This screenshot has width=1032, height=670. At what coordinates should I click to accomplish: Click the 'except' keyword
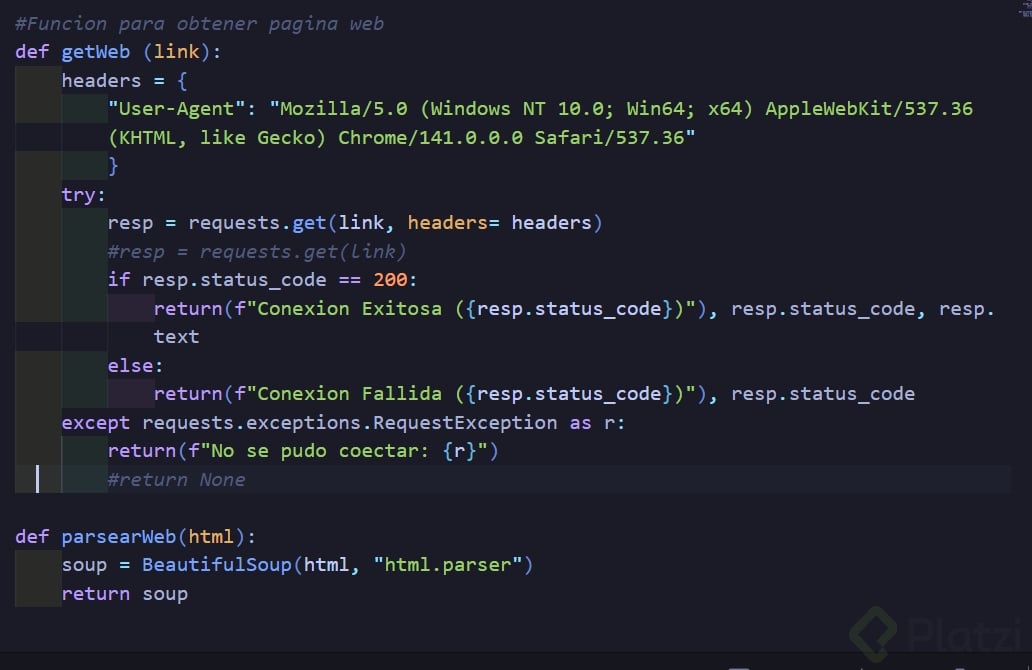95,423
